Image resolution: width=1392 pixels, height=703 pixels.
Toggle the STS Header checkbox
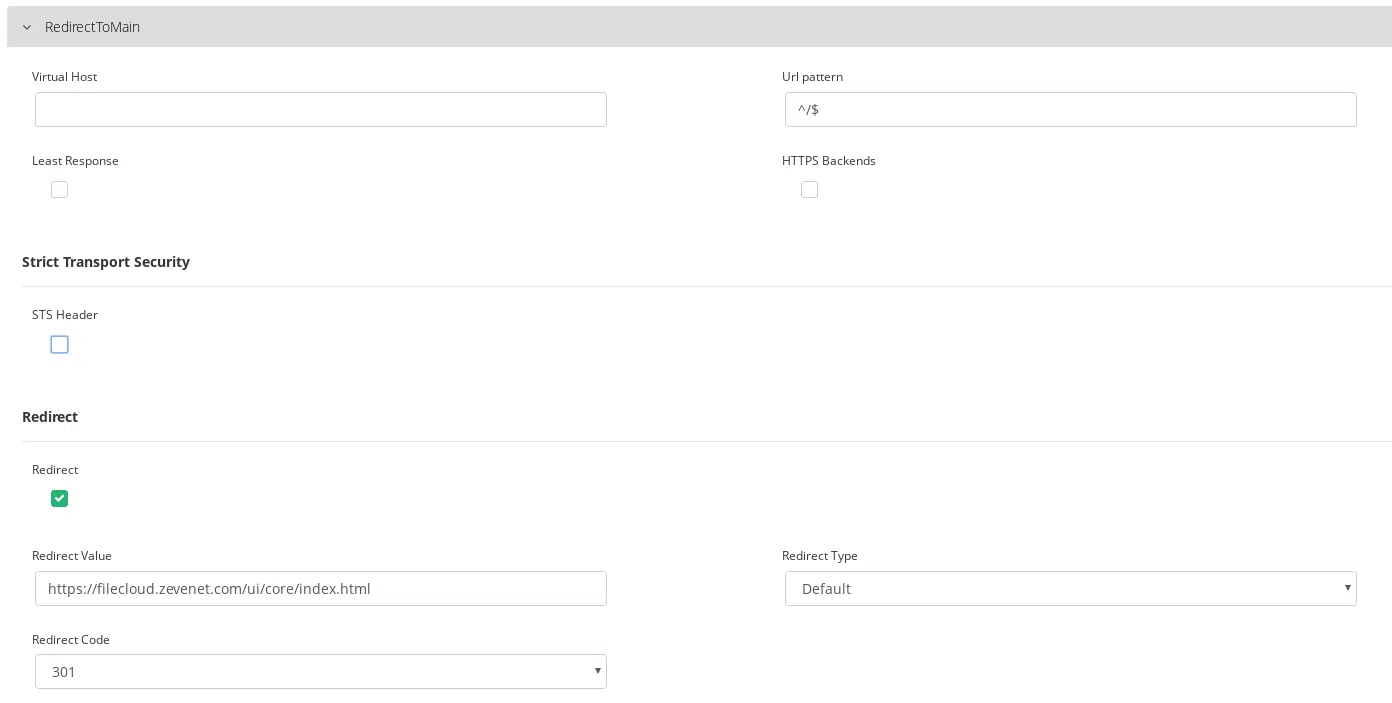point(60,344)
